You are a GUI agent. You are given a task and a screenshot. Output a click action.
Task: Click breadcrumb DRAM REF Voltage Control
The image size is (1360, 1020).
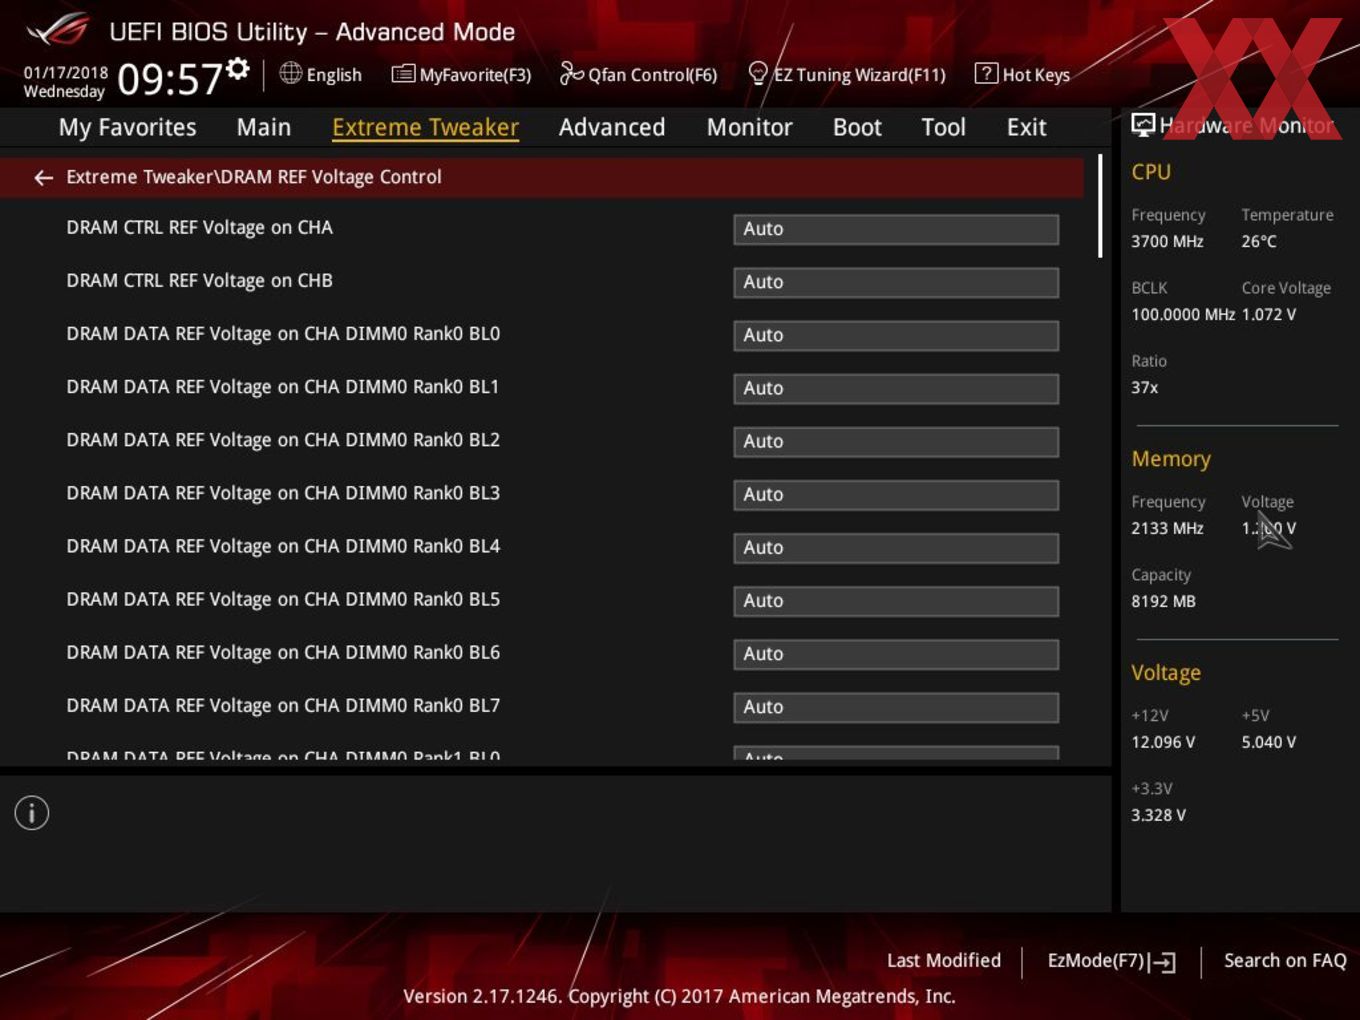[x=330, y=177]
